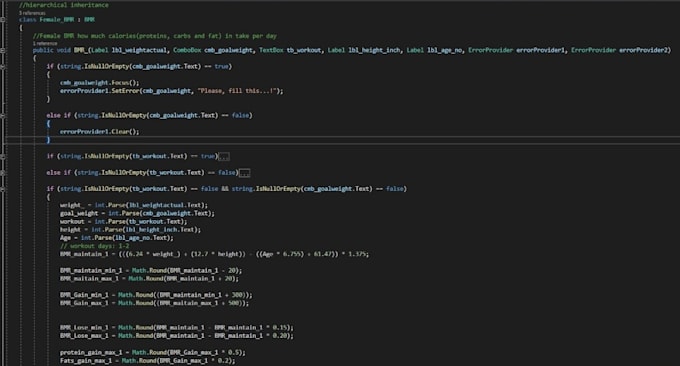Open ellipsis box after else if tb_workout == false
The width and height of the screenshot is (680, 366).
pos(245,173)
